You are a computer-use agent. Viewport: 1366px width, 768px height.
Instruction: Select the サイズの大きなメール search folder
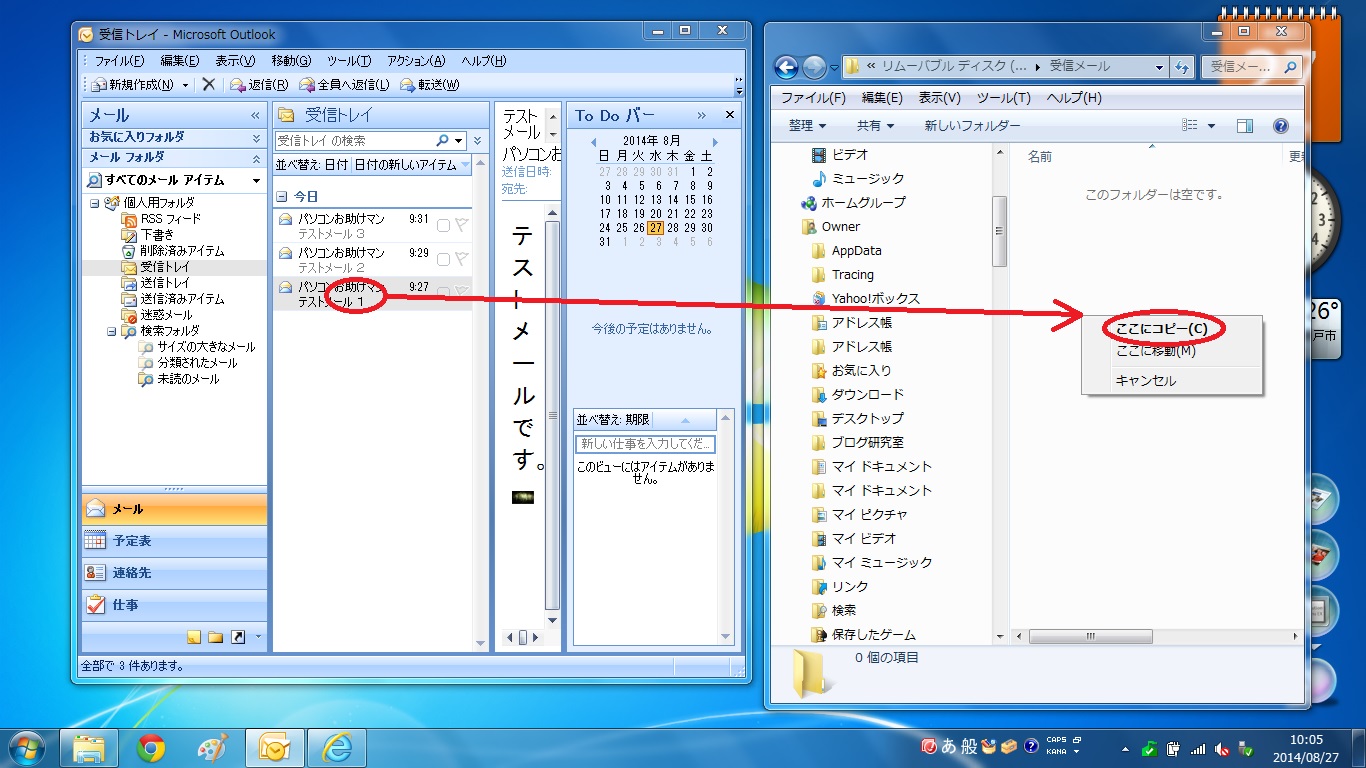pyautogui.click(x=197, y=347)
